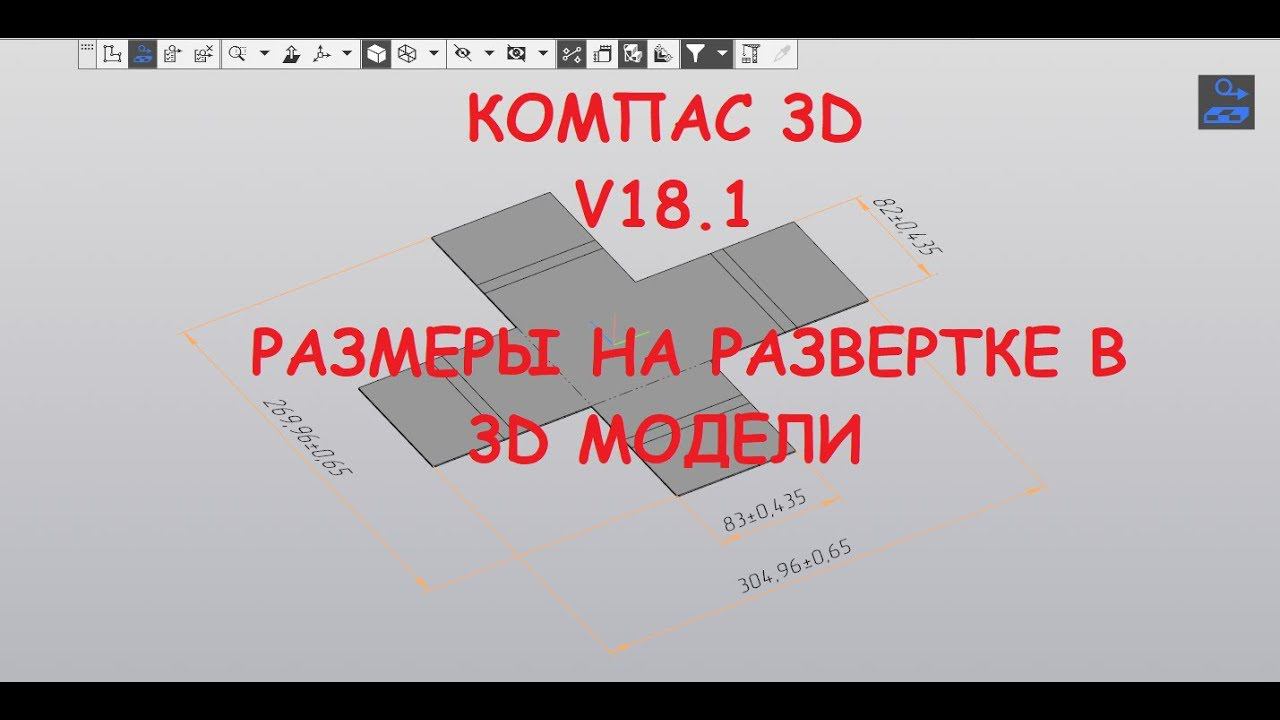Screen dimensions: 1280x720
Task: Toggle the selection filter funnel
Action: 695,54
